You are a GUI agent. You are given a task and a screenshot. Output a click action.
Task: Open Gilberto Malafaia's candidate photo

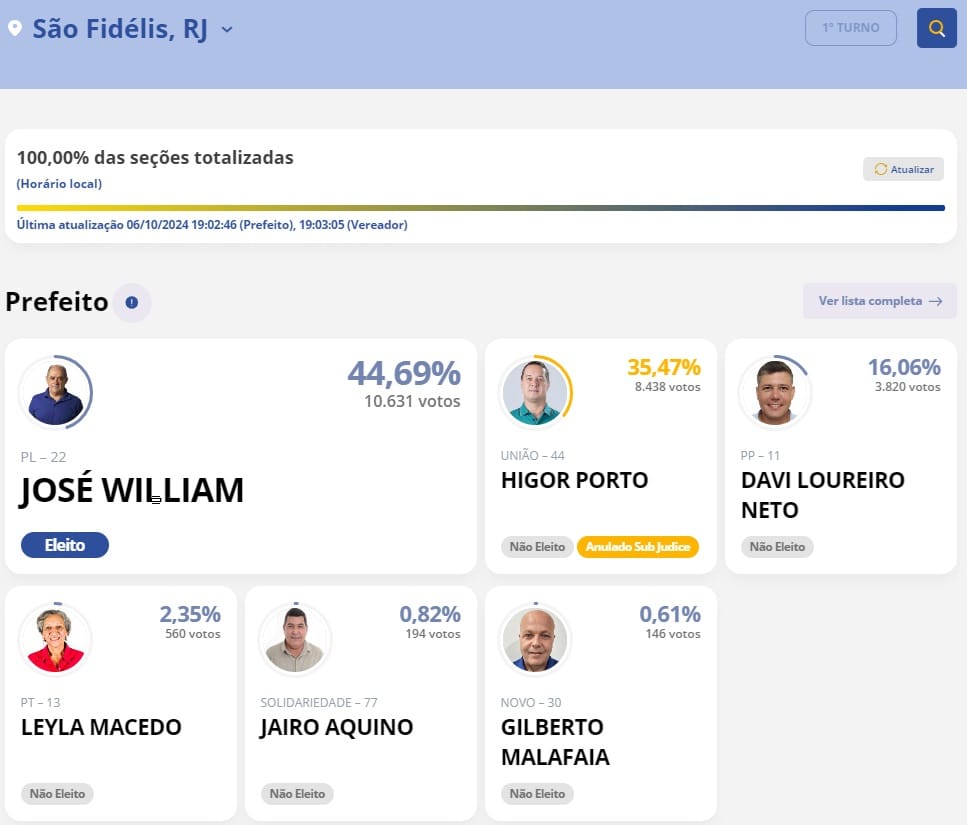pos(535,639)
